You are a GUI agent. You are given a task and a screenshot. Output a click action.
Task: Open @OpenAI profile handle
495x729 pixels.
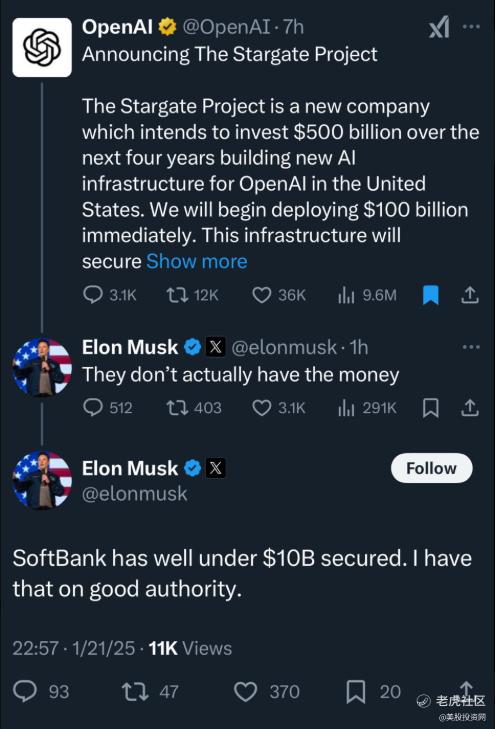tap(226, 27)
